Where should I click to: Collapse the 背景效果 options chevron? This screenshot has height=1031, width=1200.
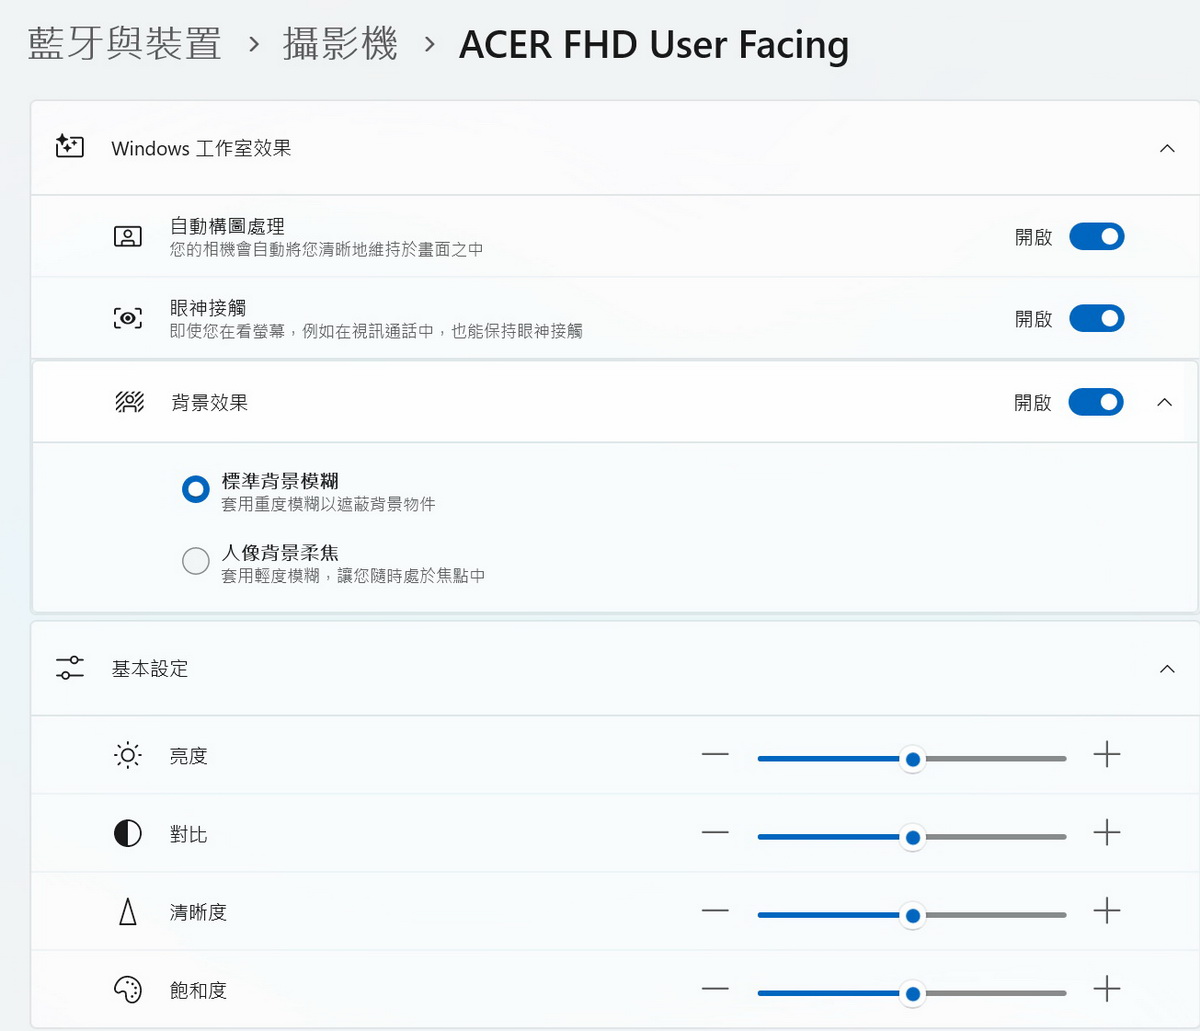click(1164, 402)
